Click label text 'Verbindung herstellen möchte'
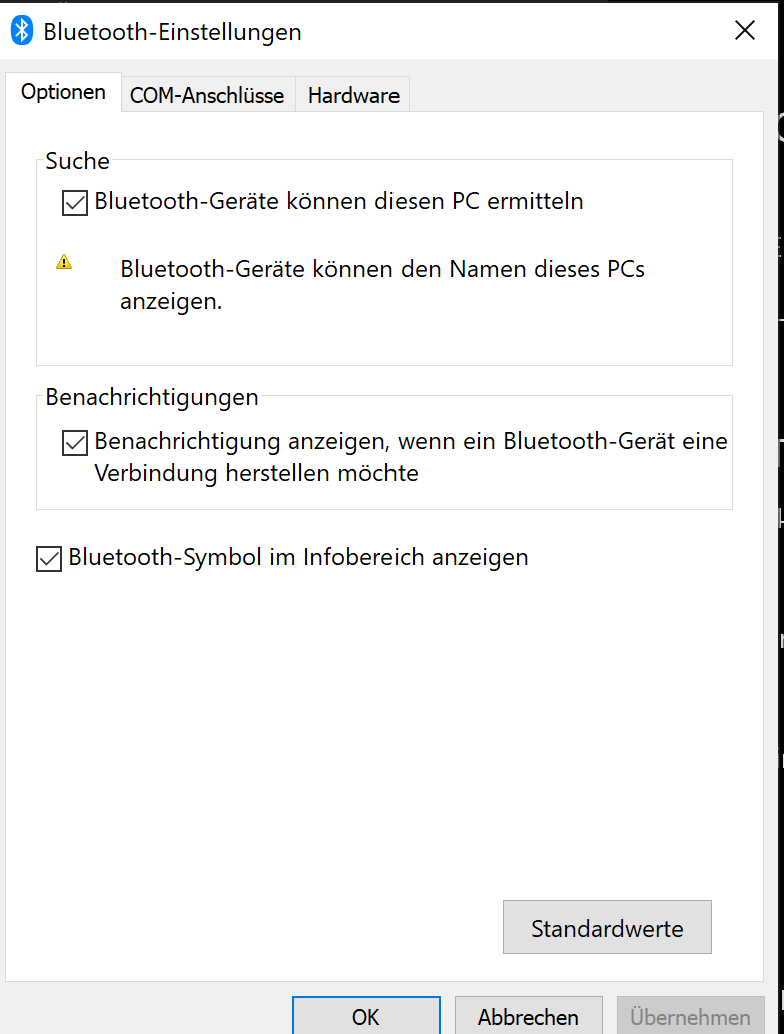 pos(256,473)
